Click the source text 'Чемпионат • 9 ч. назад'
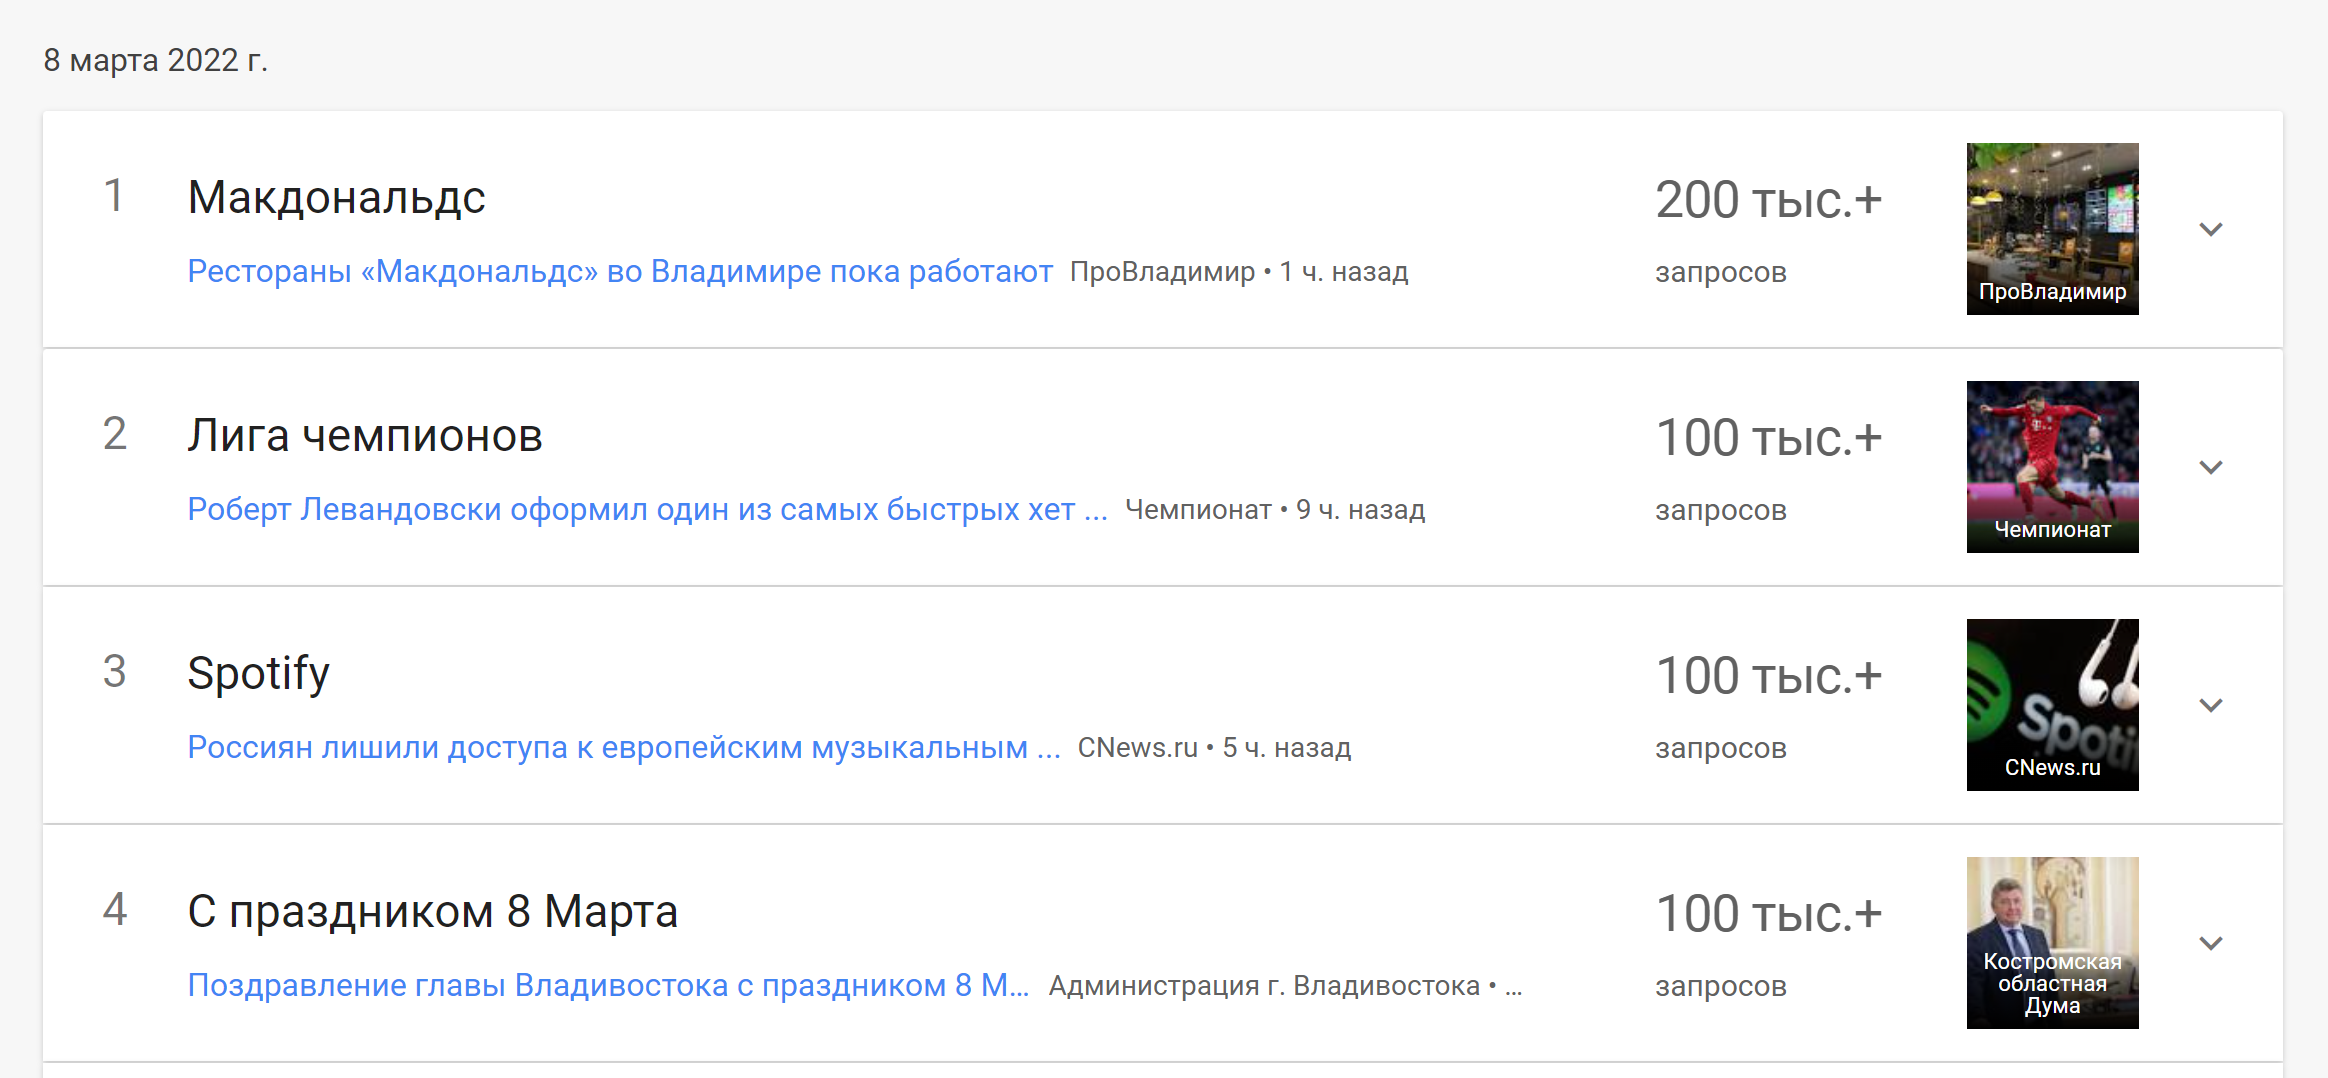The width and height of the screenshot is (2328, 1078). tap(1275, 510)
